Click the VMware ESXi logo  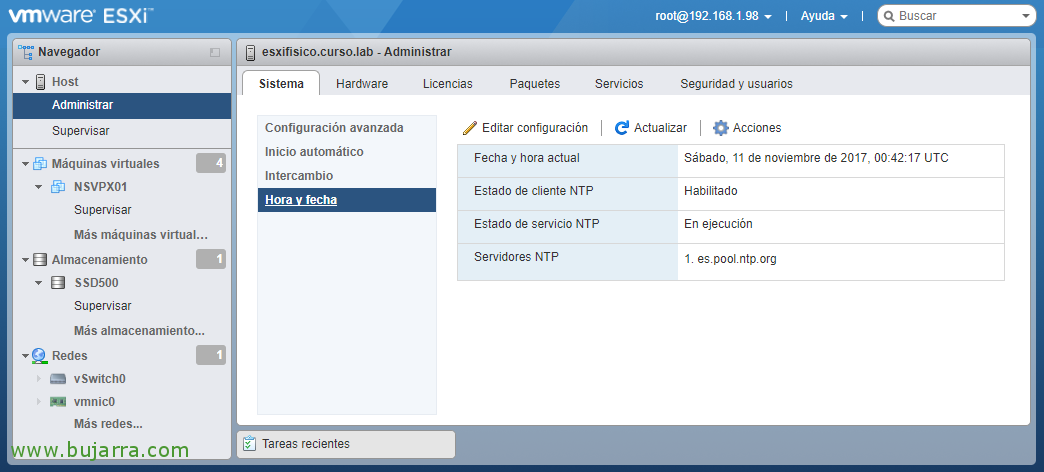81,16
